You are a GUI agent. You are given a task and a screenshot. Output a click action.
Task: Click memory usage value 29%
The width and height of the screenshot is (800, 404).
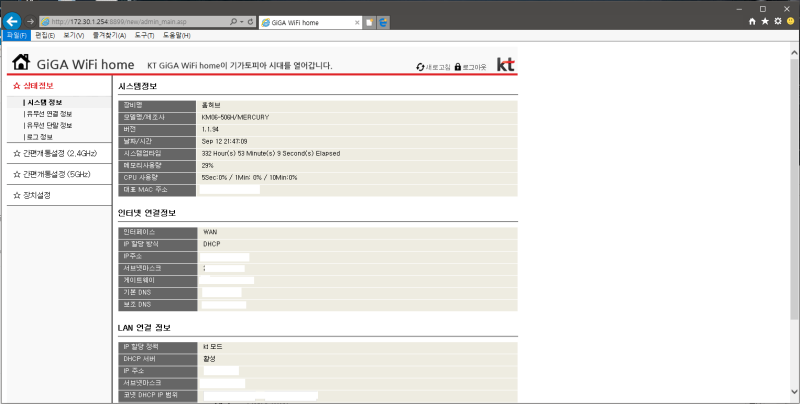[207, 166]
